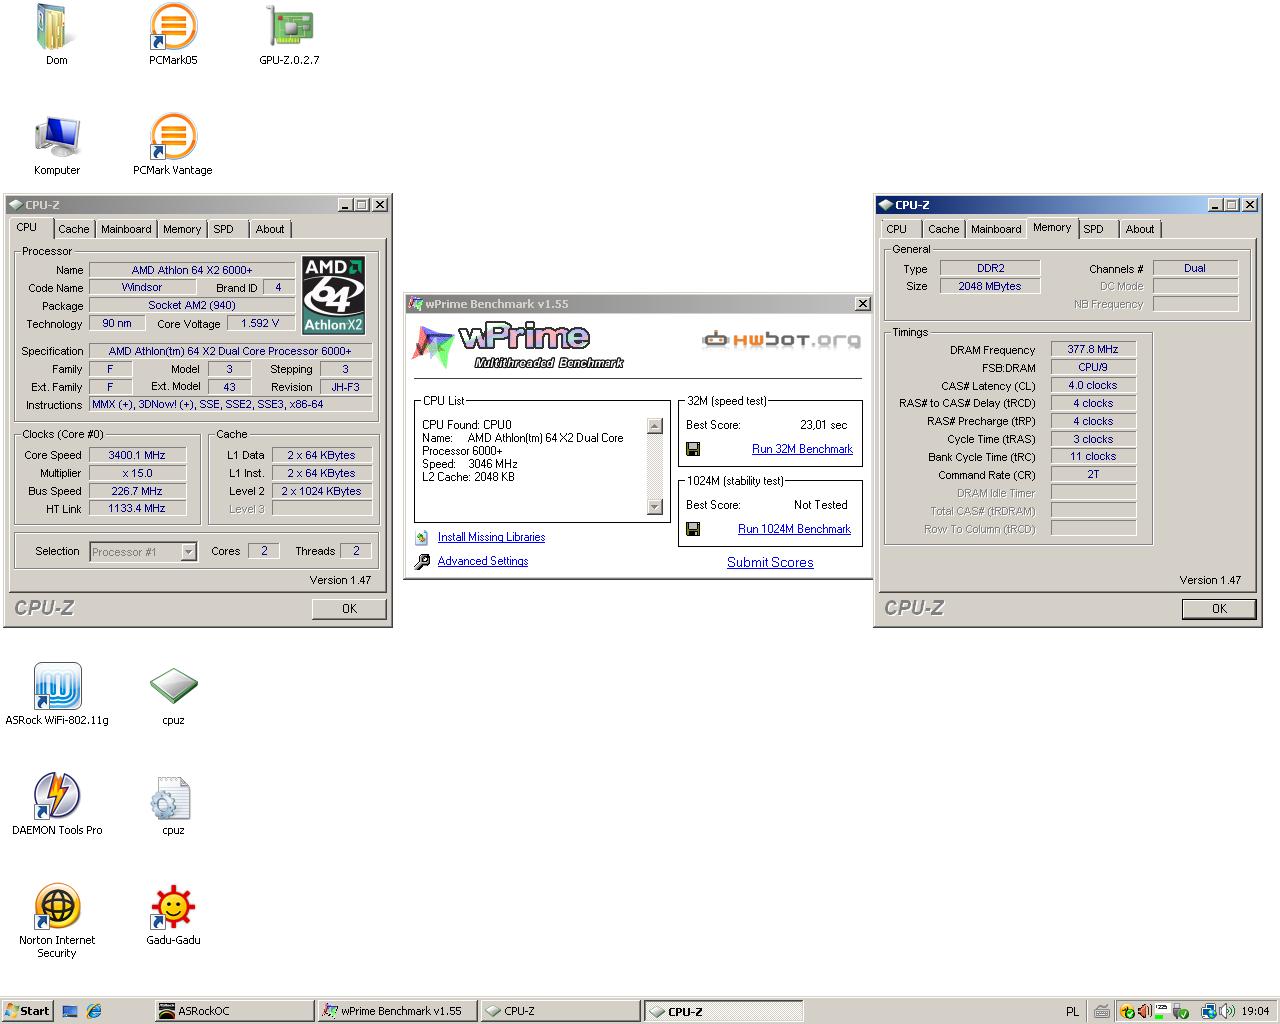Click the Show Desktop quick launch icon

pyautogui.click(x=70, y=1011)
